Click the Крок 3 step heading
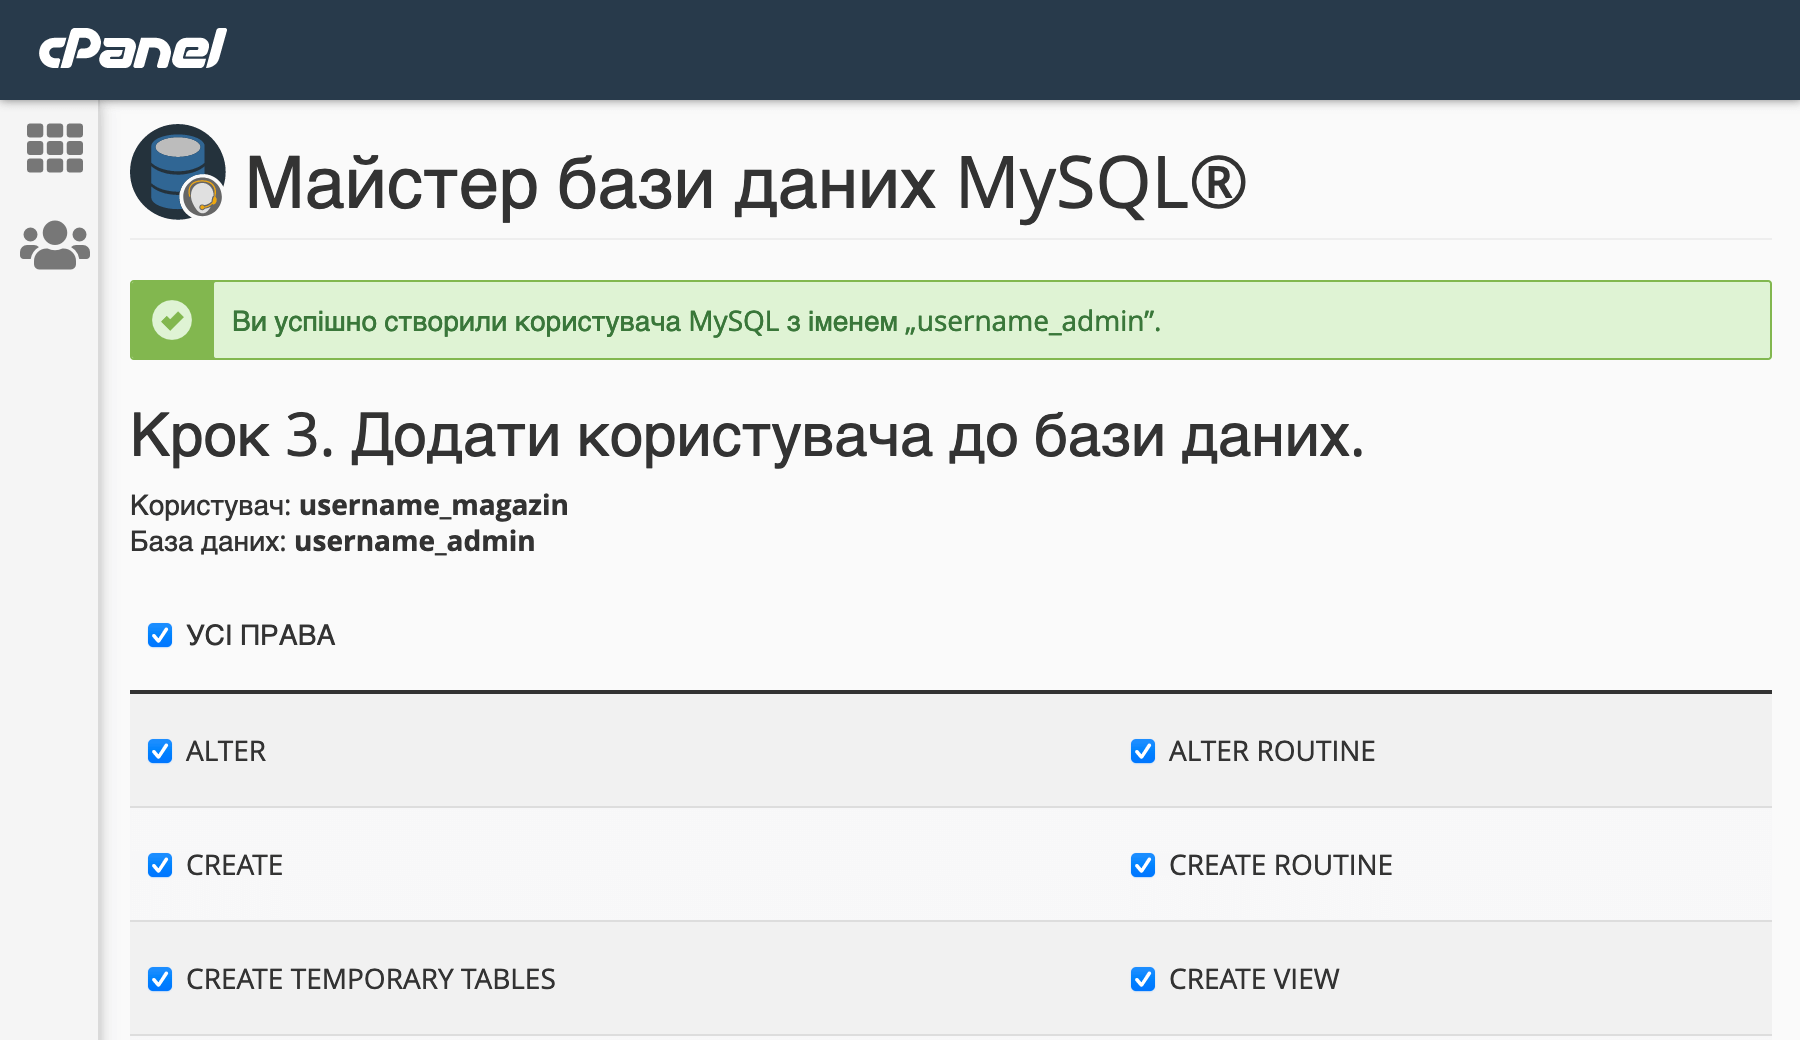The width and height of the screenshot is (1800, 1040). (747, 436)
